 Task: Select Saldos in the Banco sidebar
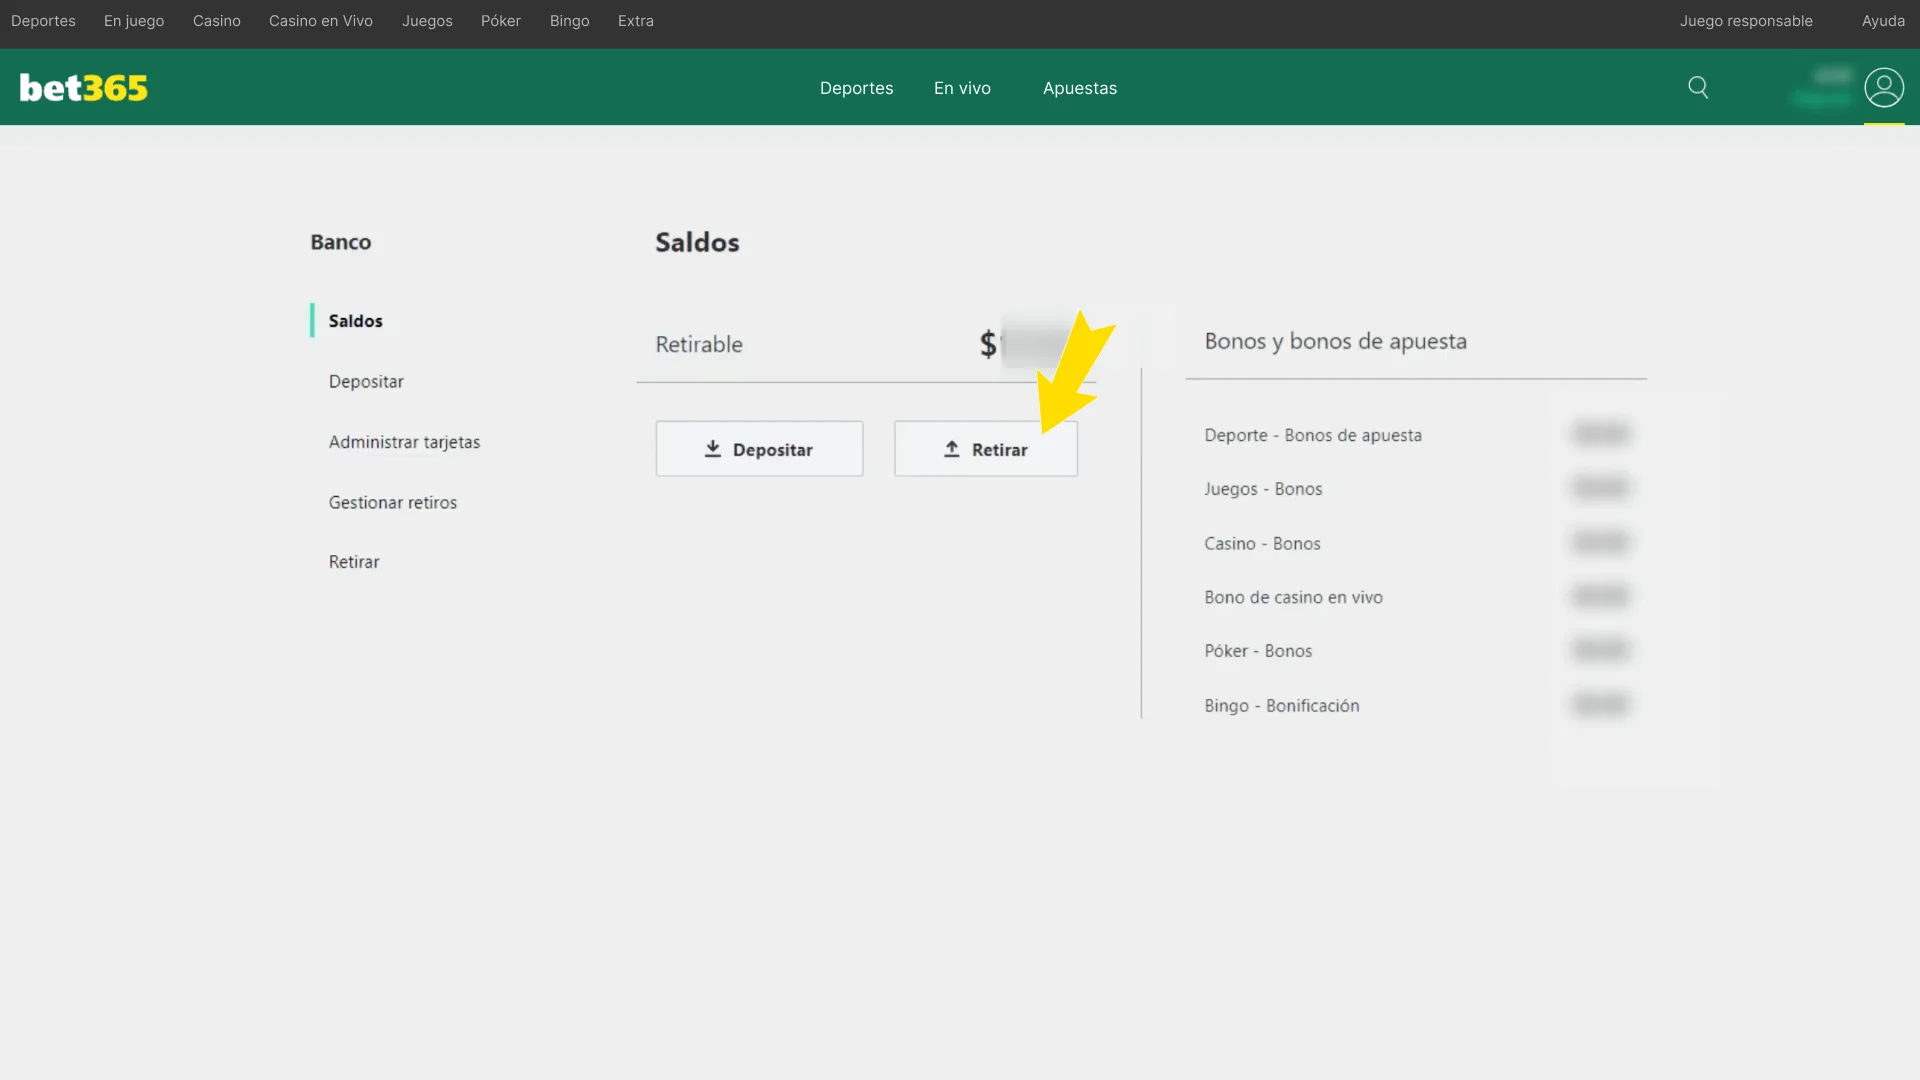[x=355, y=320]
